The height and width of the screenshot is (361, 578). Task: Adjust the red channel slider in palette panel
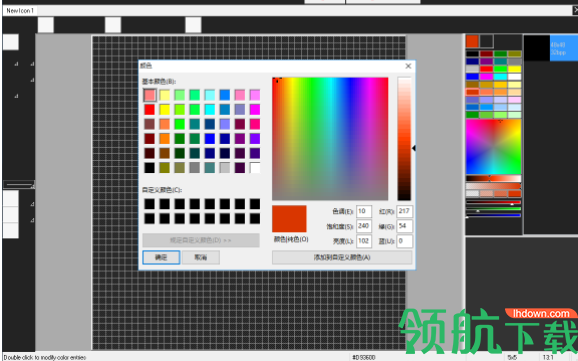point(493,202)
